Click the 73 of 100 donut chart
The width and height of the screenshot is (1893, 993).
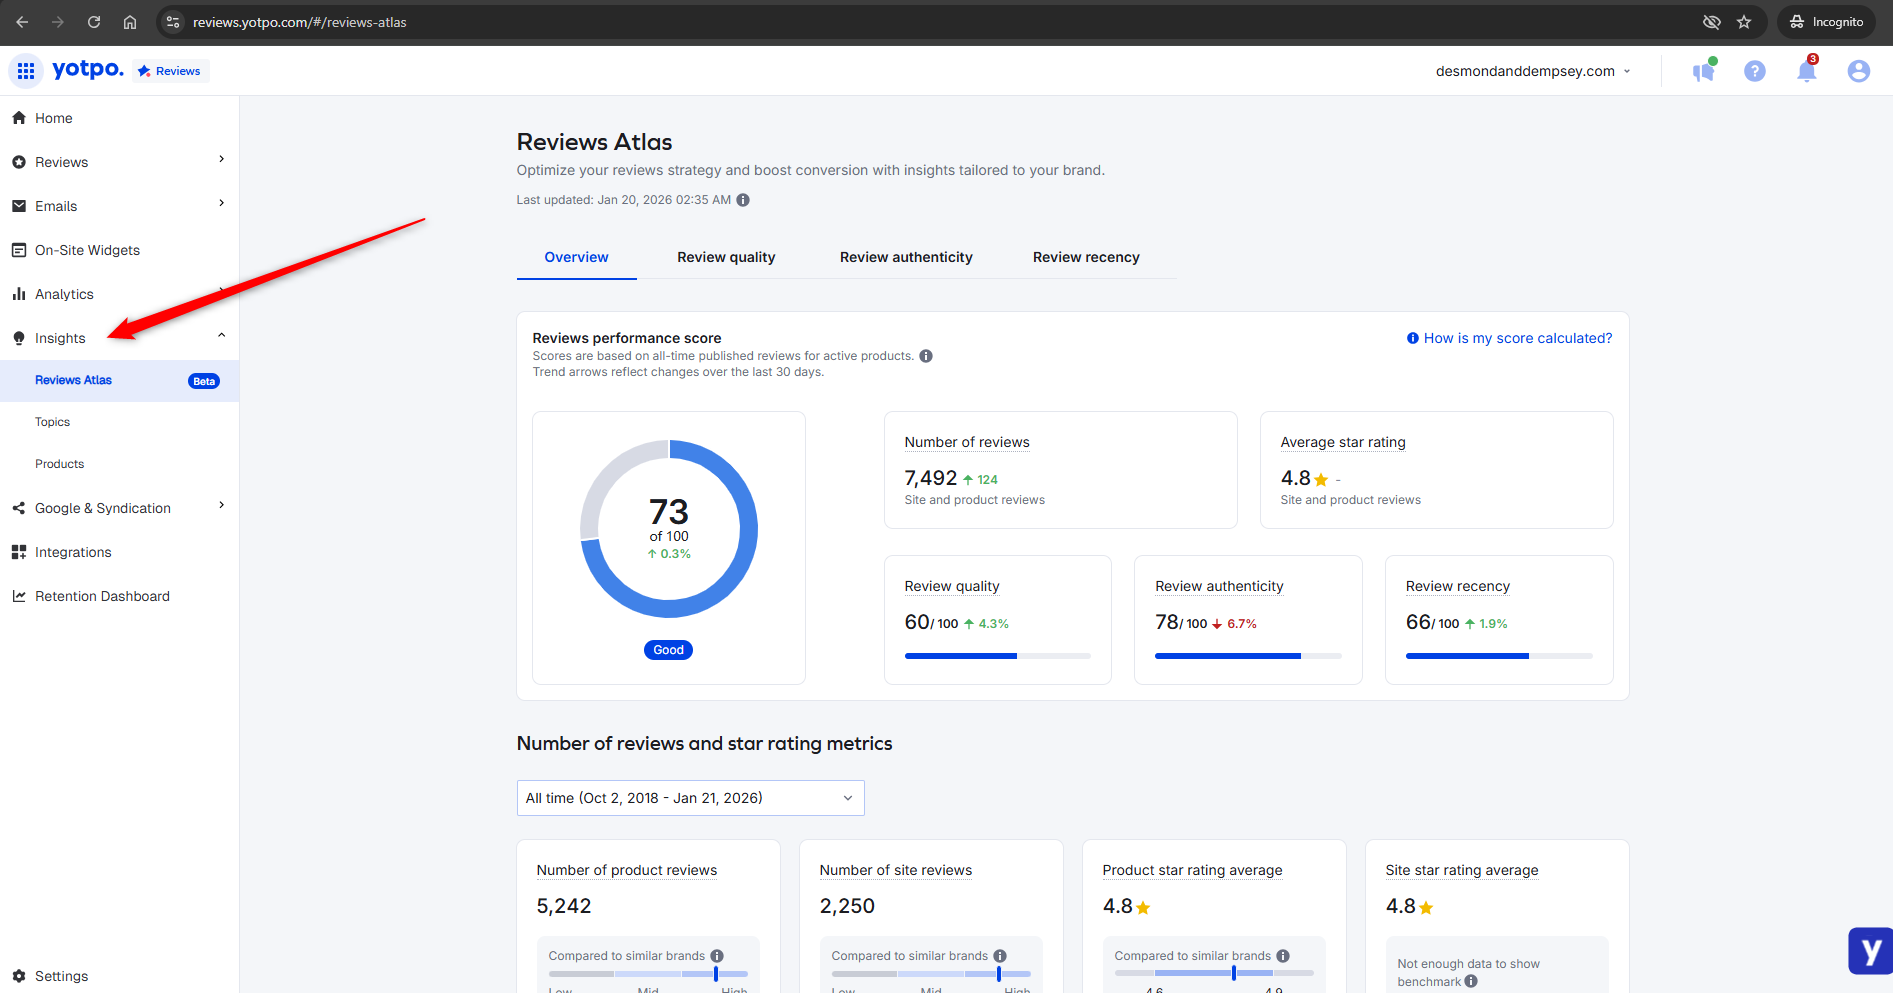point(669,529)
